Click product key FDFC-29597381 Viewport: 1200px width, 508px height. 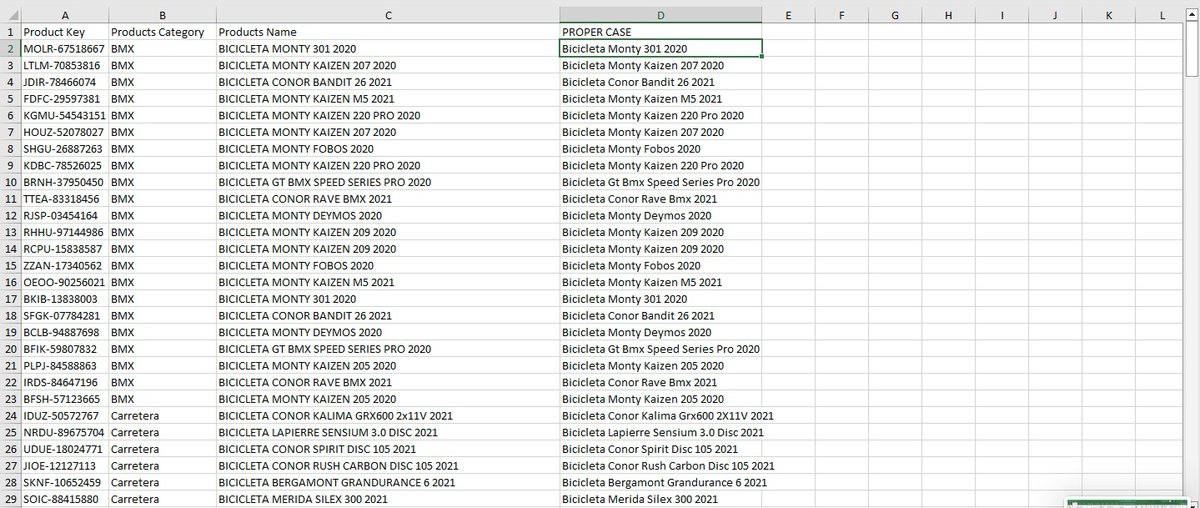[x=64, y=98]
